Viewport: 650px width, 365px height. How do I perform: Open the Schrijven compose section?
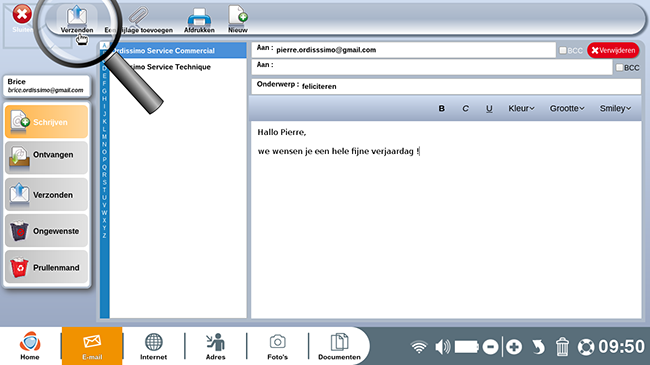tap(46, 122)
